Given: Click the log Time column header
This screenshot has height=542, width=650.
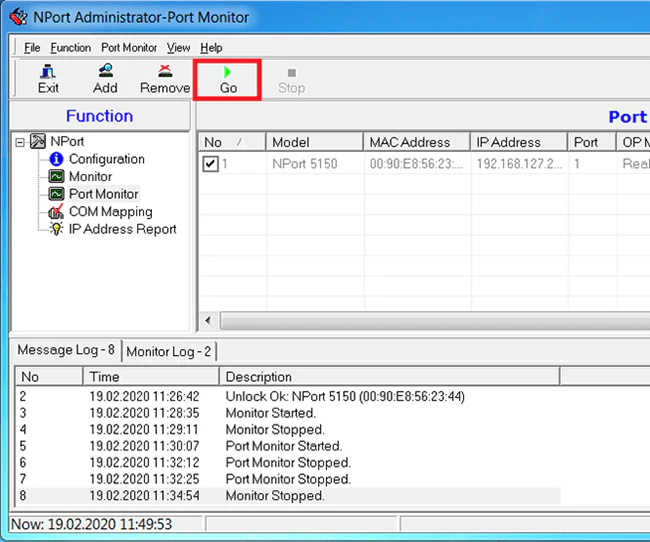Looking at the screenshot, I should pyautogui.click(x=150, y=377).
